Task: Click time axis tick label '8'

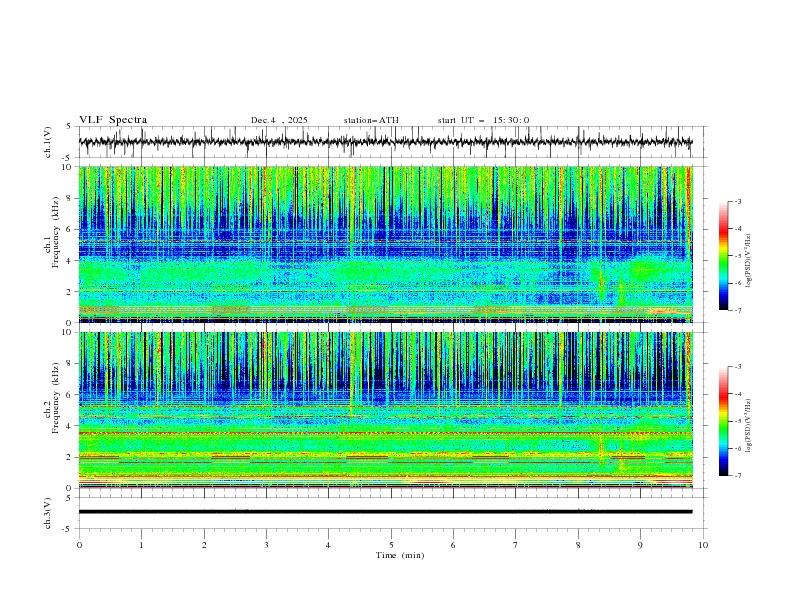Action: coord(578,545)
